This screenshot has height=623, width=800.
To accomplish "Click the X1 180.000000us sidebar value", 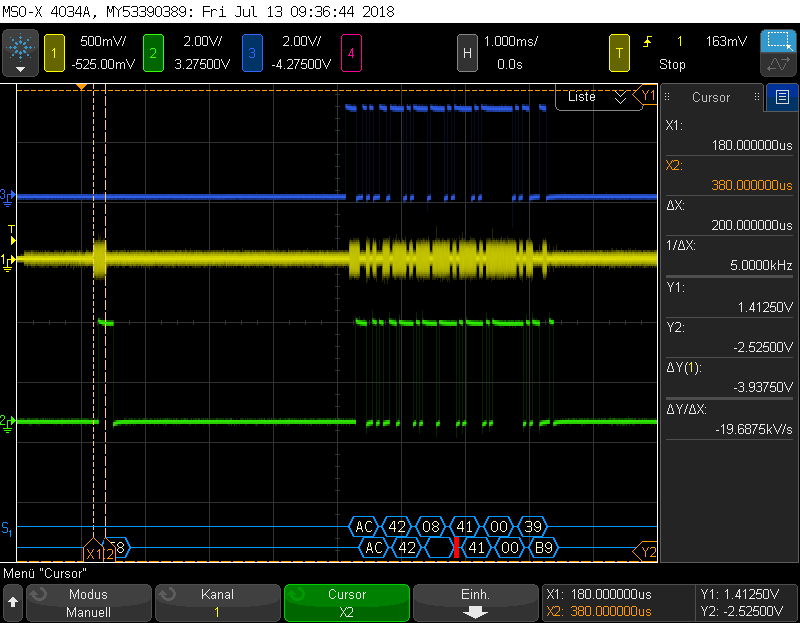I will [752, 145].
